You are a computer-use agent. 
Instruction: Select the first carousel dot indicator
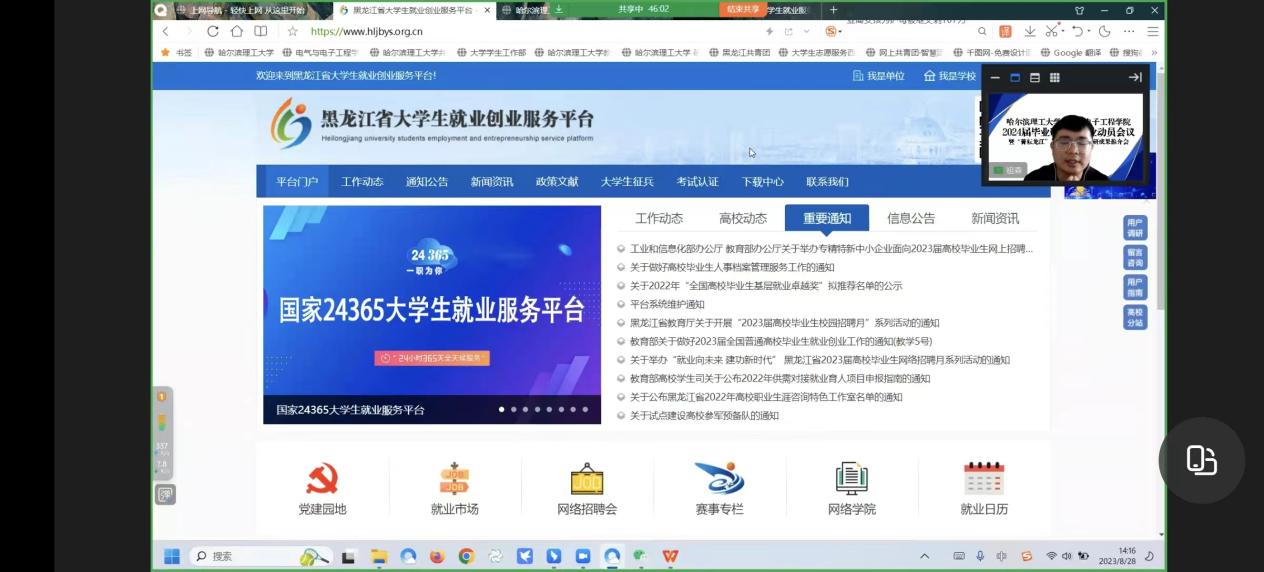[x=501, y=409]
